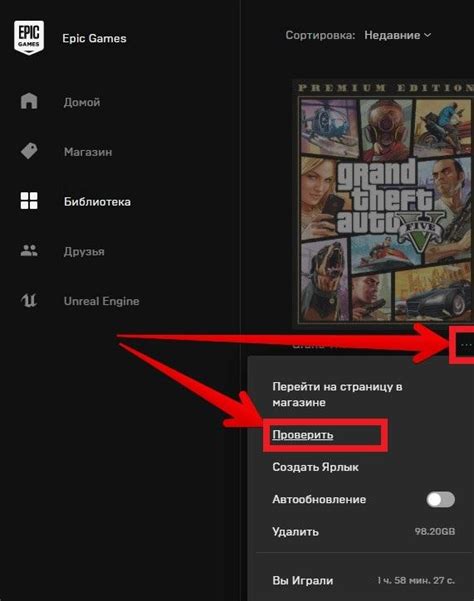Toggle the Автообновление switch
The width and height of the screenshot is (474, 601).
tap(441, 499)
